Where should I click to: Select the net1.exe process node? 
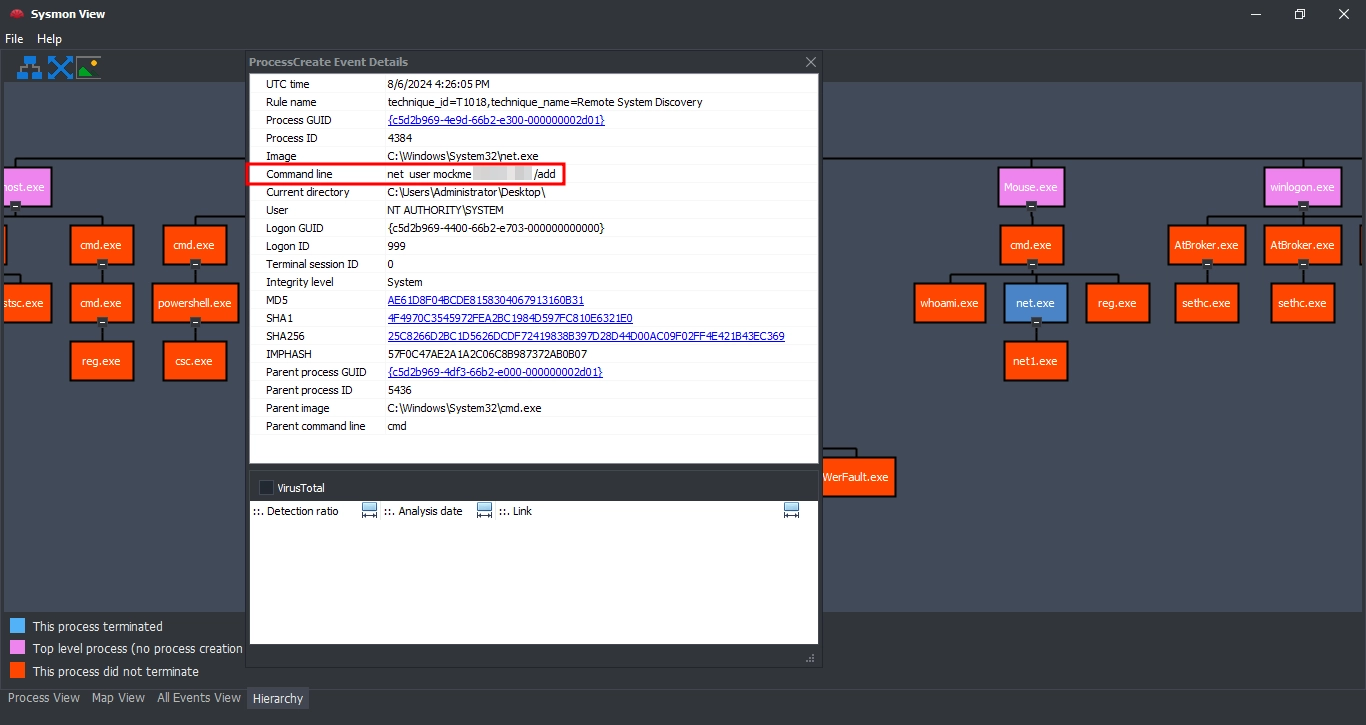pyautogui.click(x=1035, y=361)
